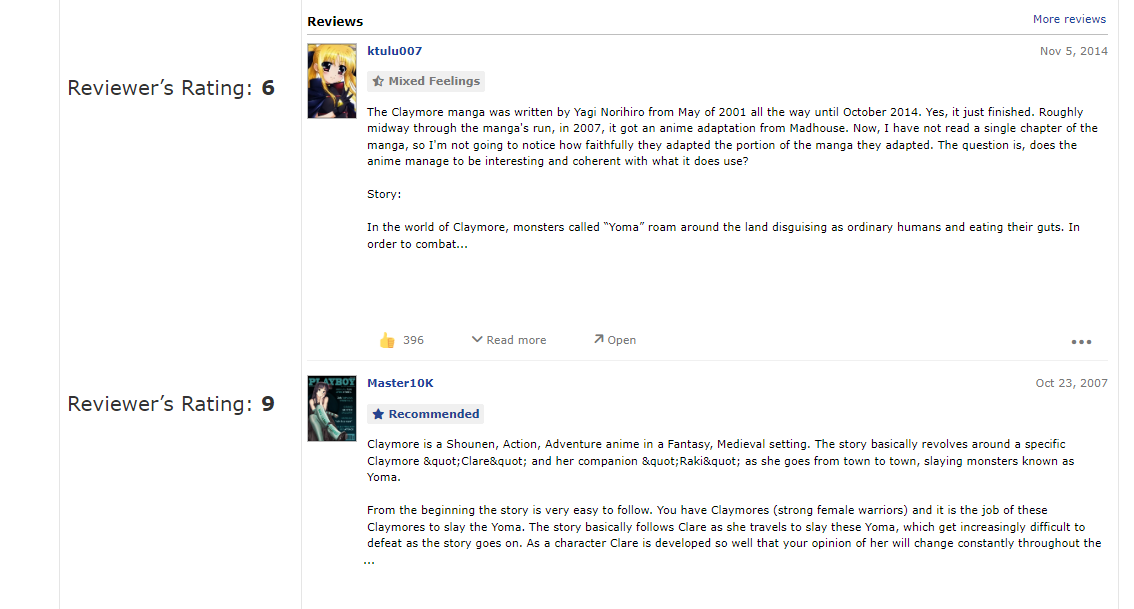Viewport: 1134px width, 609px height.
Task: Click the thumbs up icon on ktulu007's review
Action: point(387,340)
